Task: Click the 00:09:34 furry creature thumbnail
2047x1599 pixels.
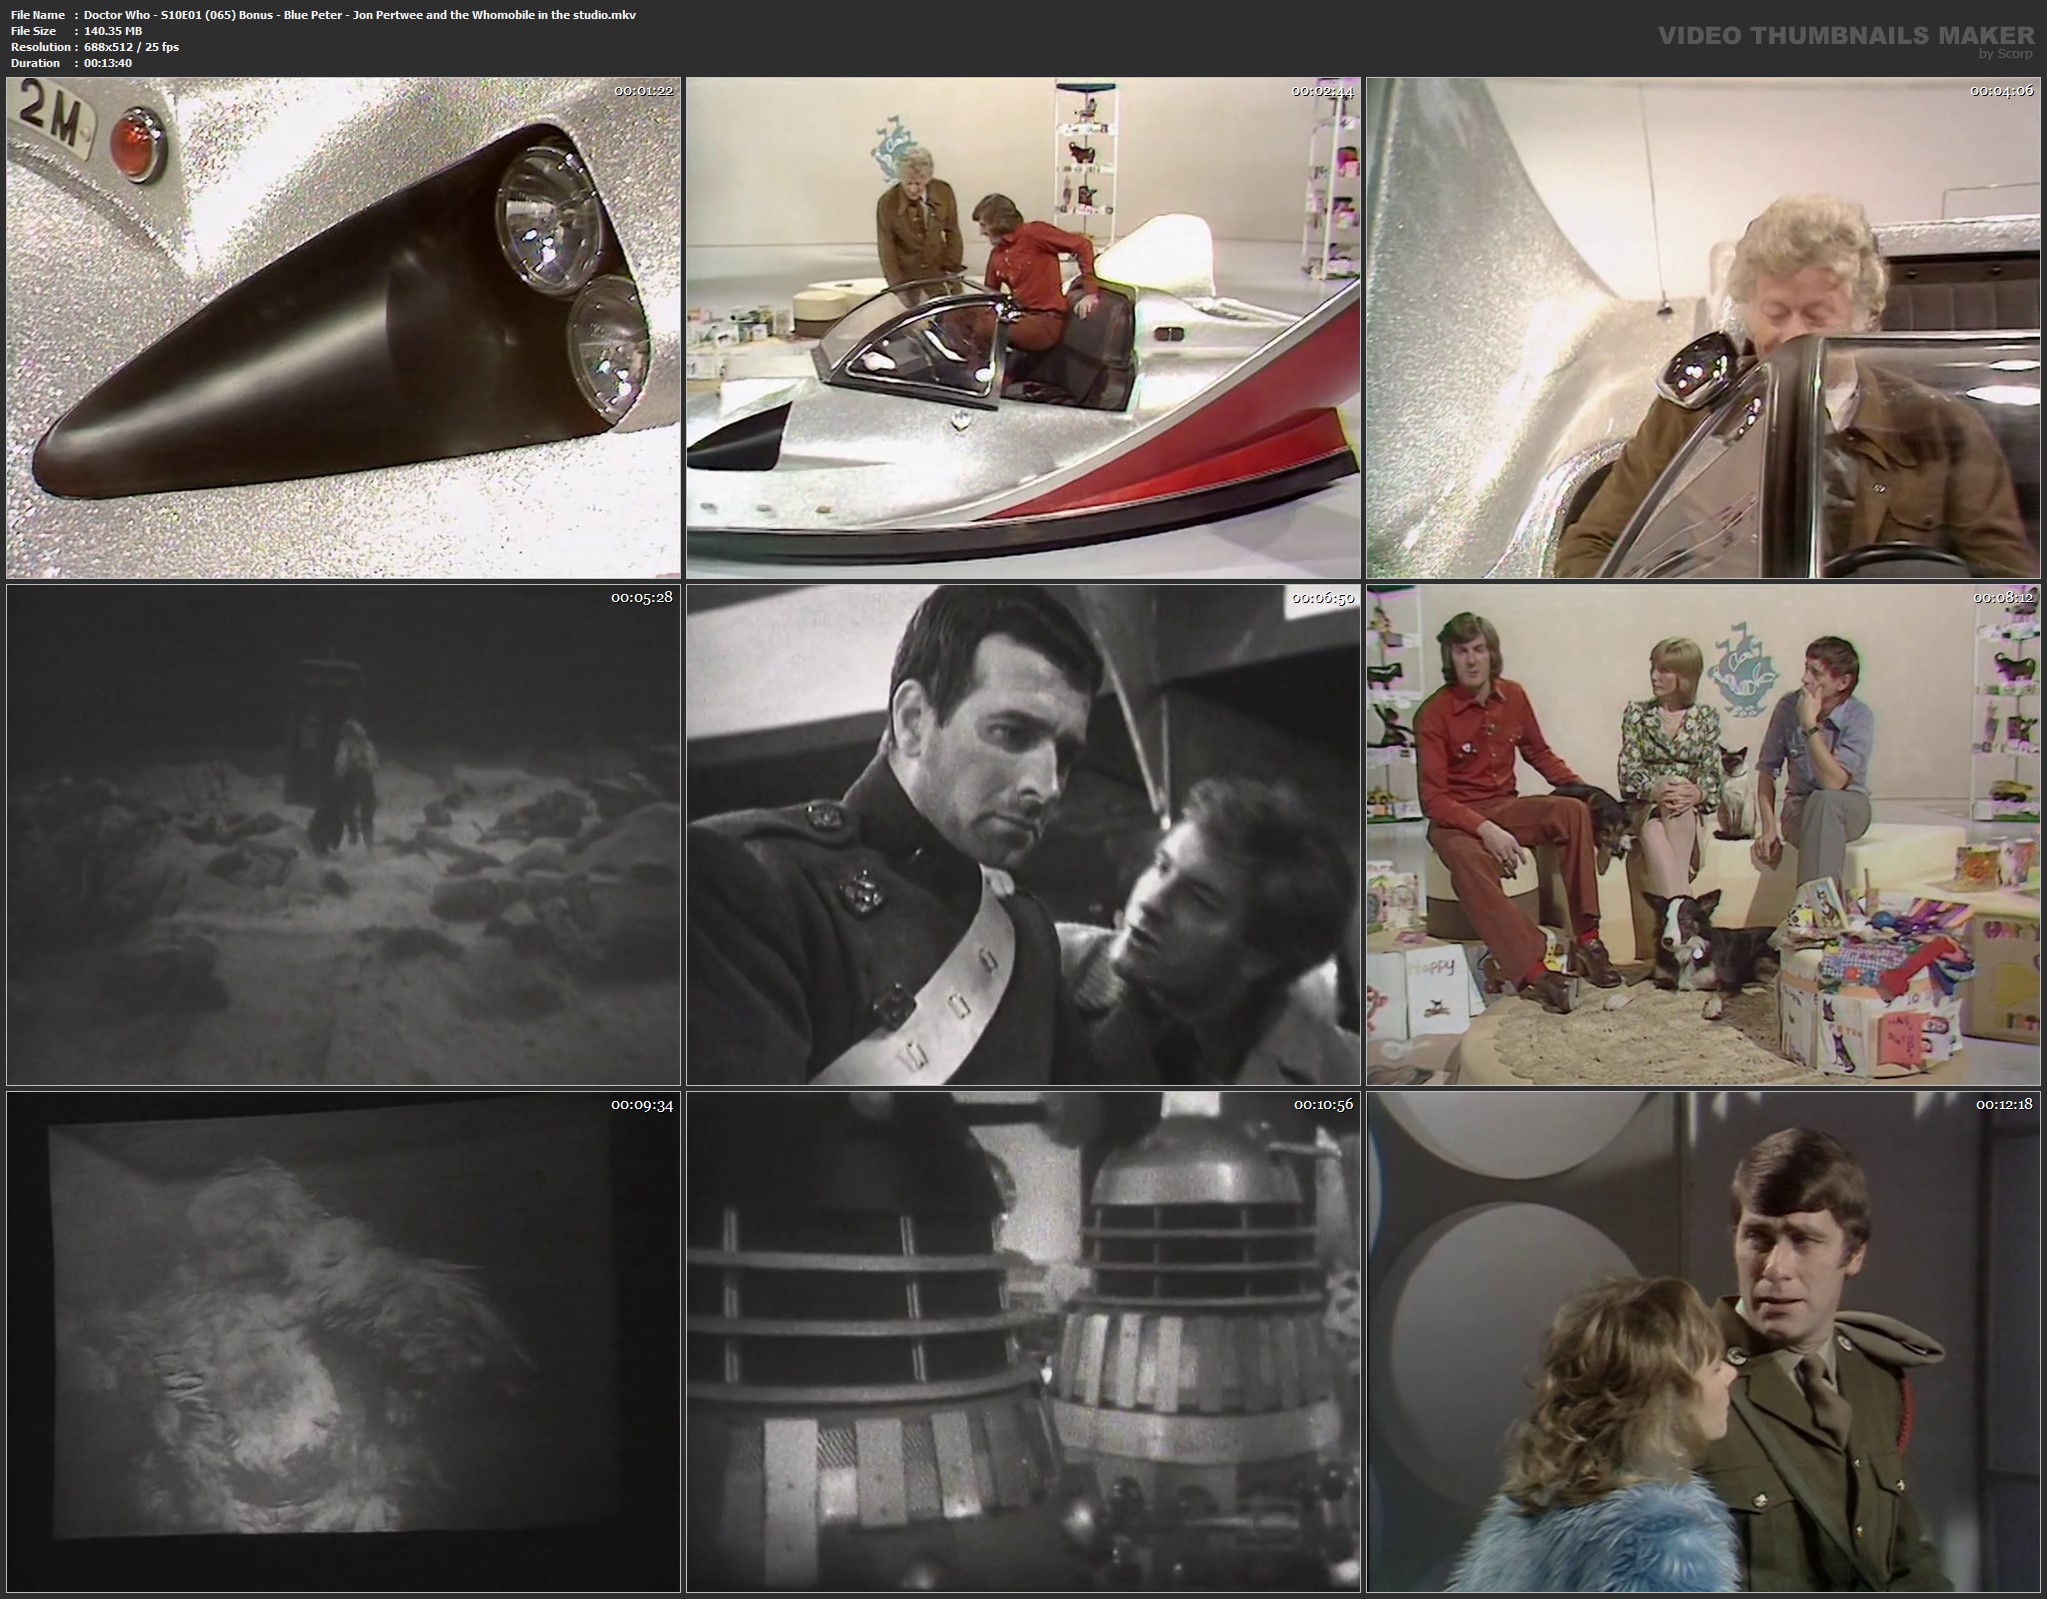Action: tap(343, 1342)
